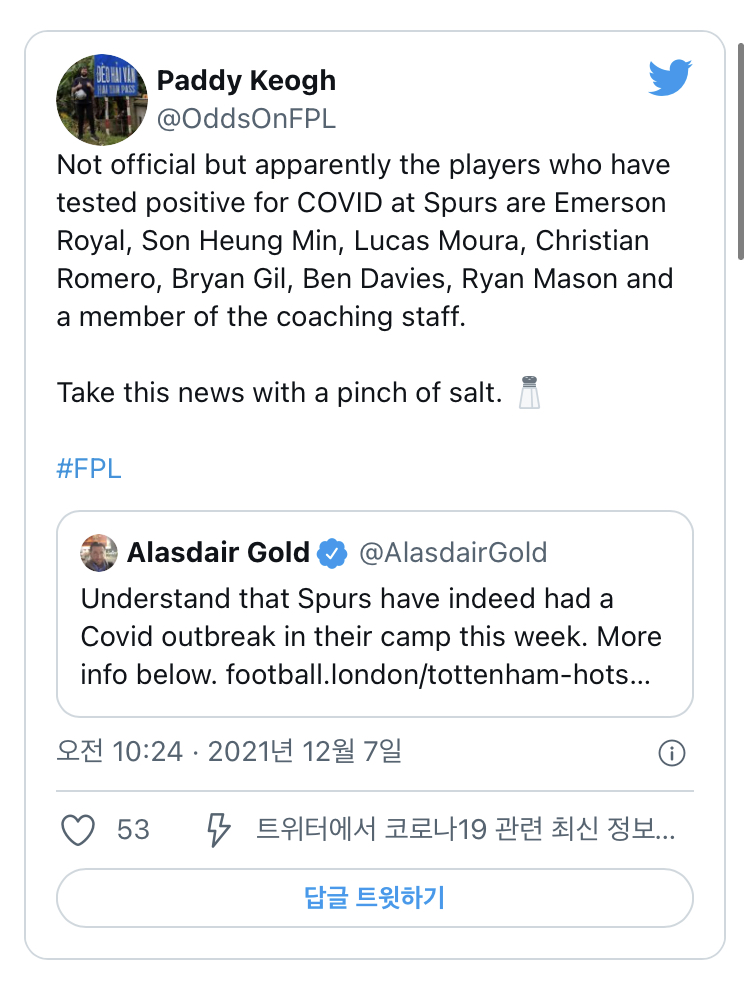Like the tweet with the heart icon
750x988 pixels.
(78, 830)
